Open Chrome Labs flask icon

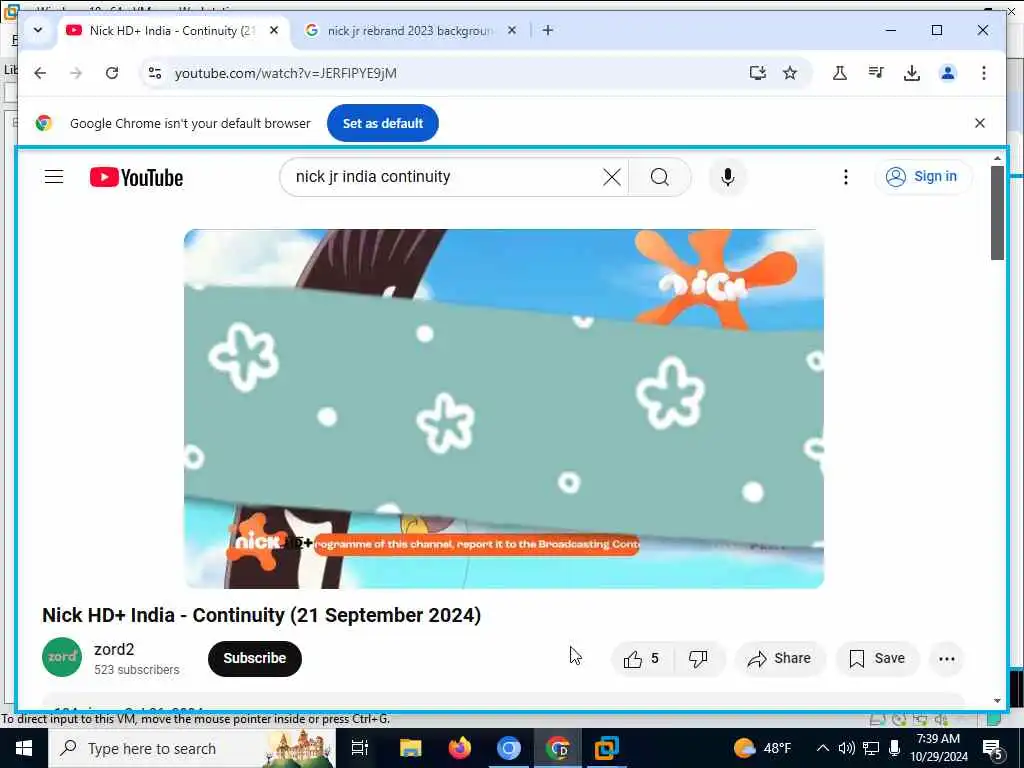tap(840, 73)
